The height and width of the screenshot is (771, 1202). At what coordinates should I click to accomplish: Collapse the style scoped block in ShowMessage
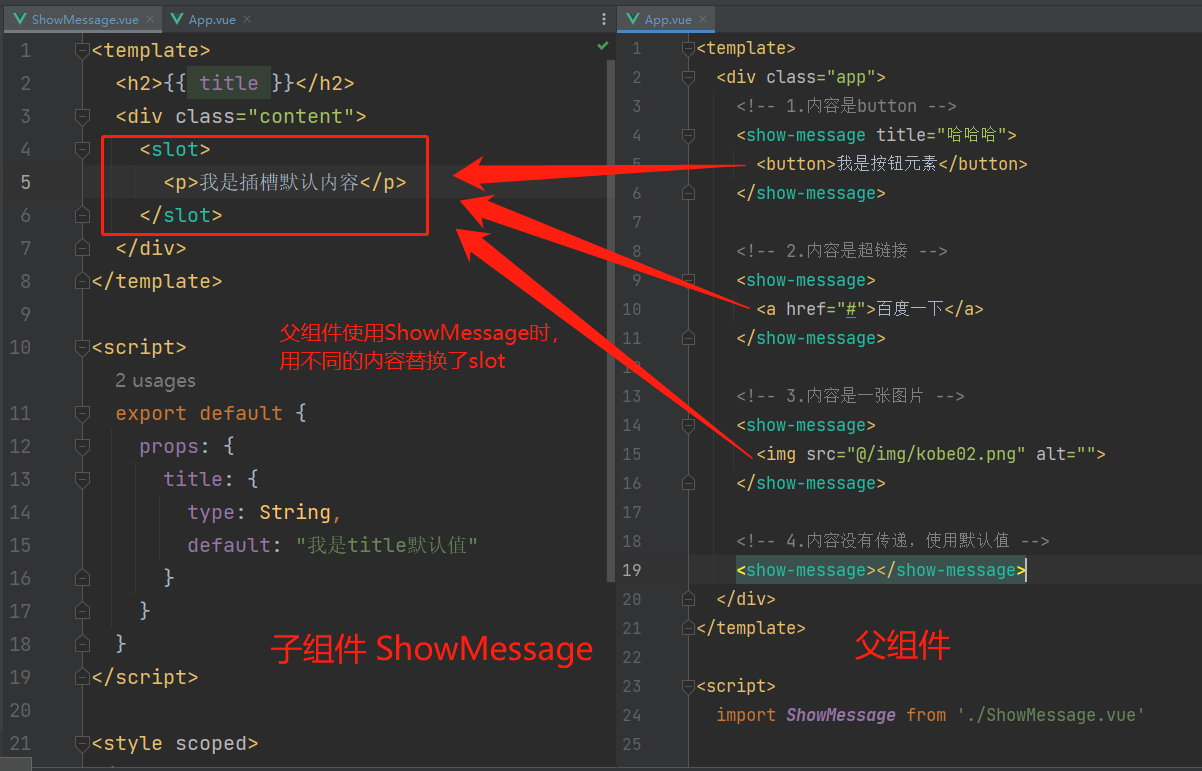click(x=83, y=744)
